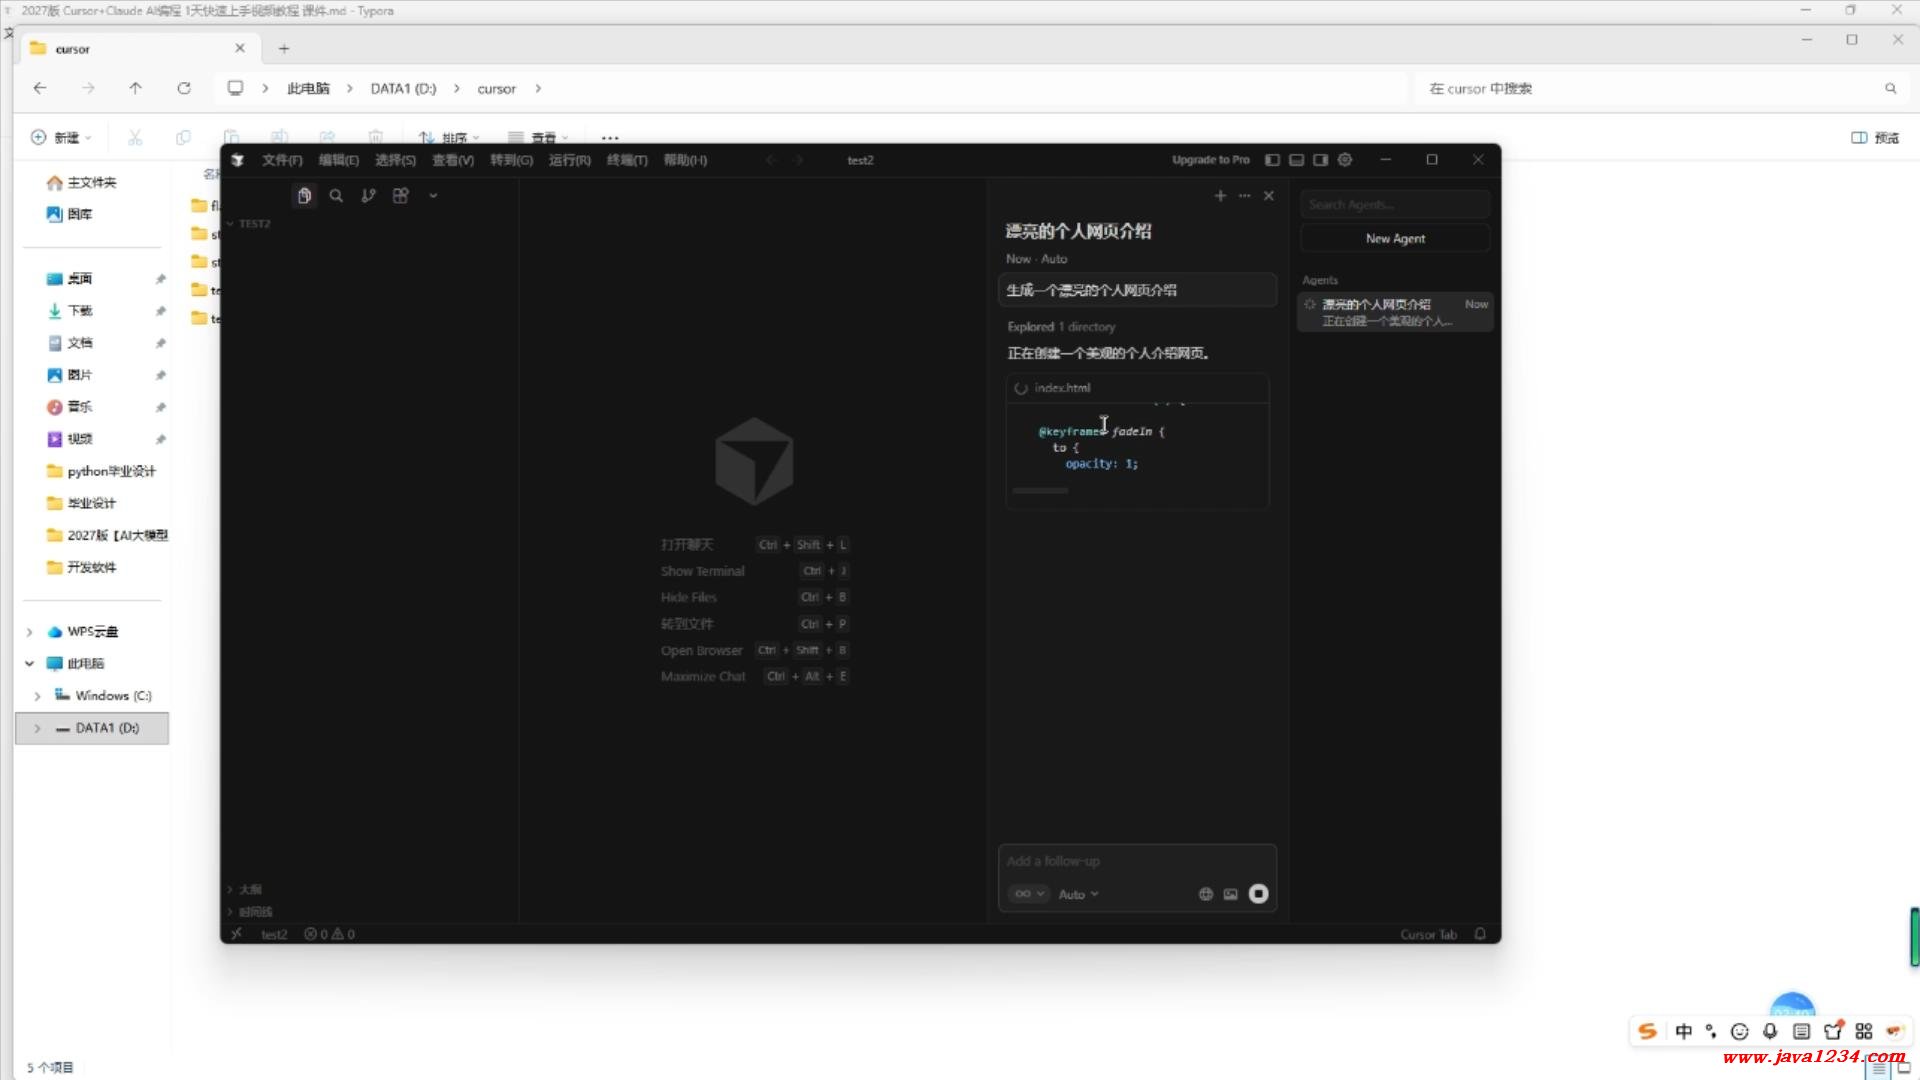Stop the agent generation with the stop button

coord(1258,894)
